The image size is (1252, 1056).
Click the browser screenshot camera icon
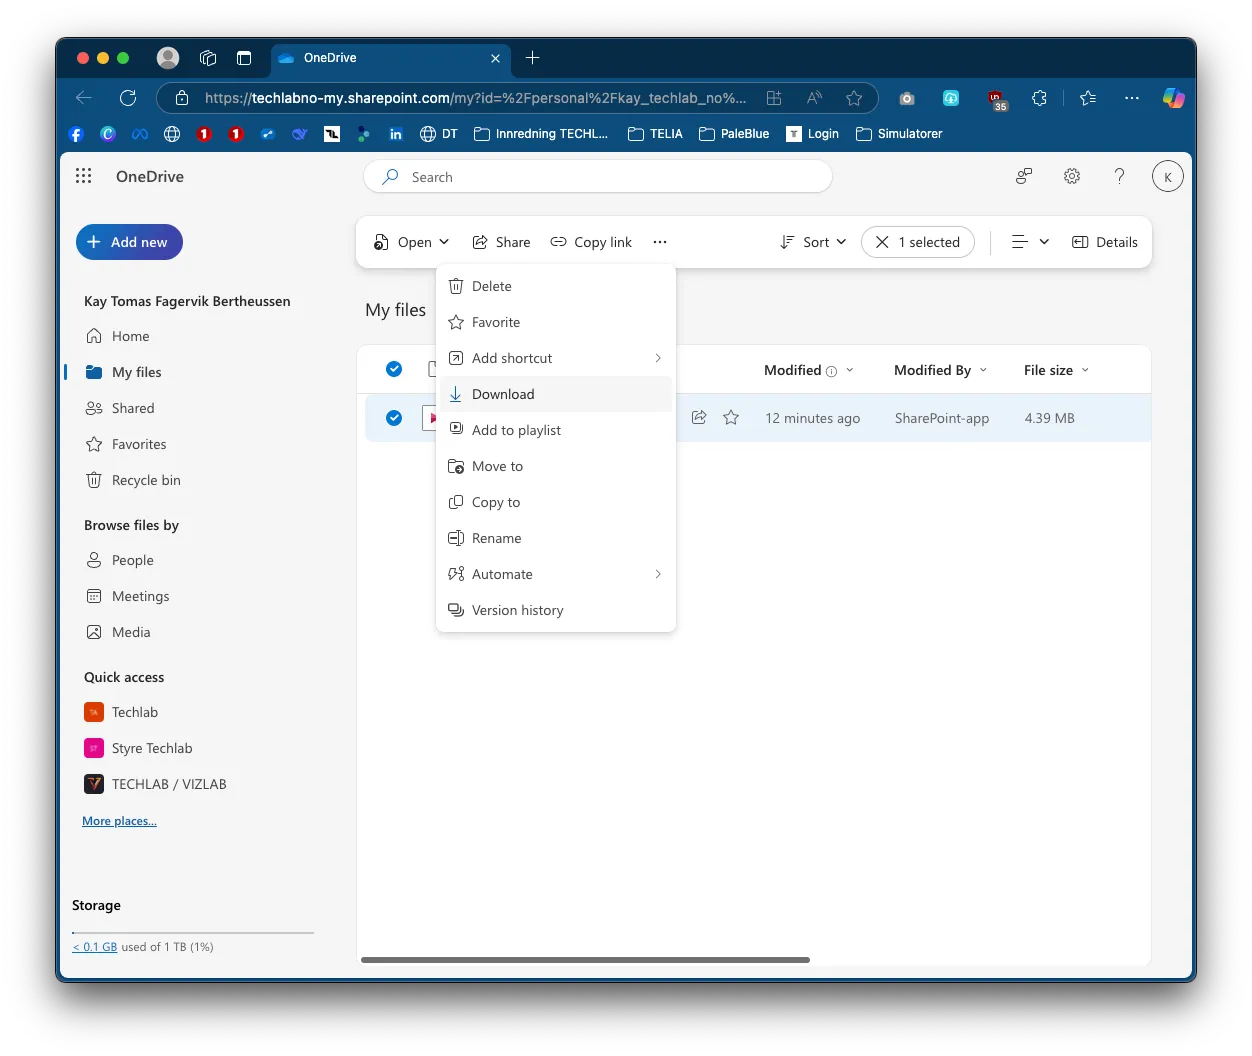click(x=906, y=98)
